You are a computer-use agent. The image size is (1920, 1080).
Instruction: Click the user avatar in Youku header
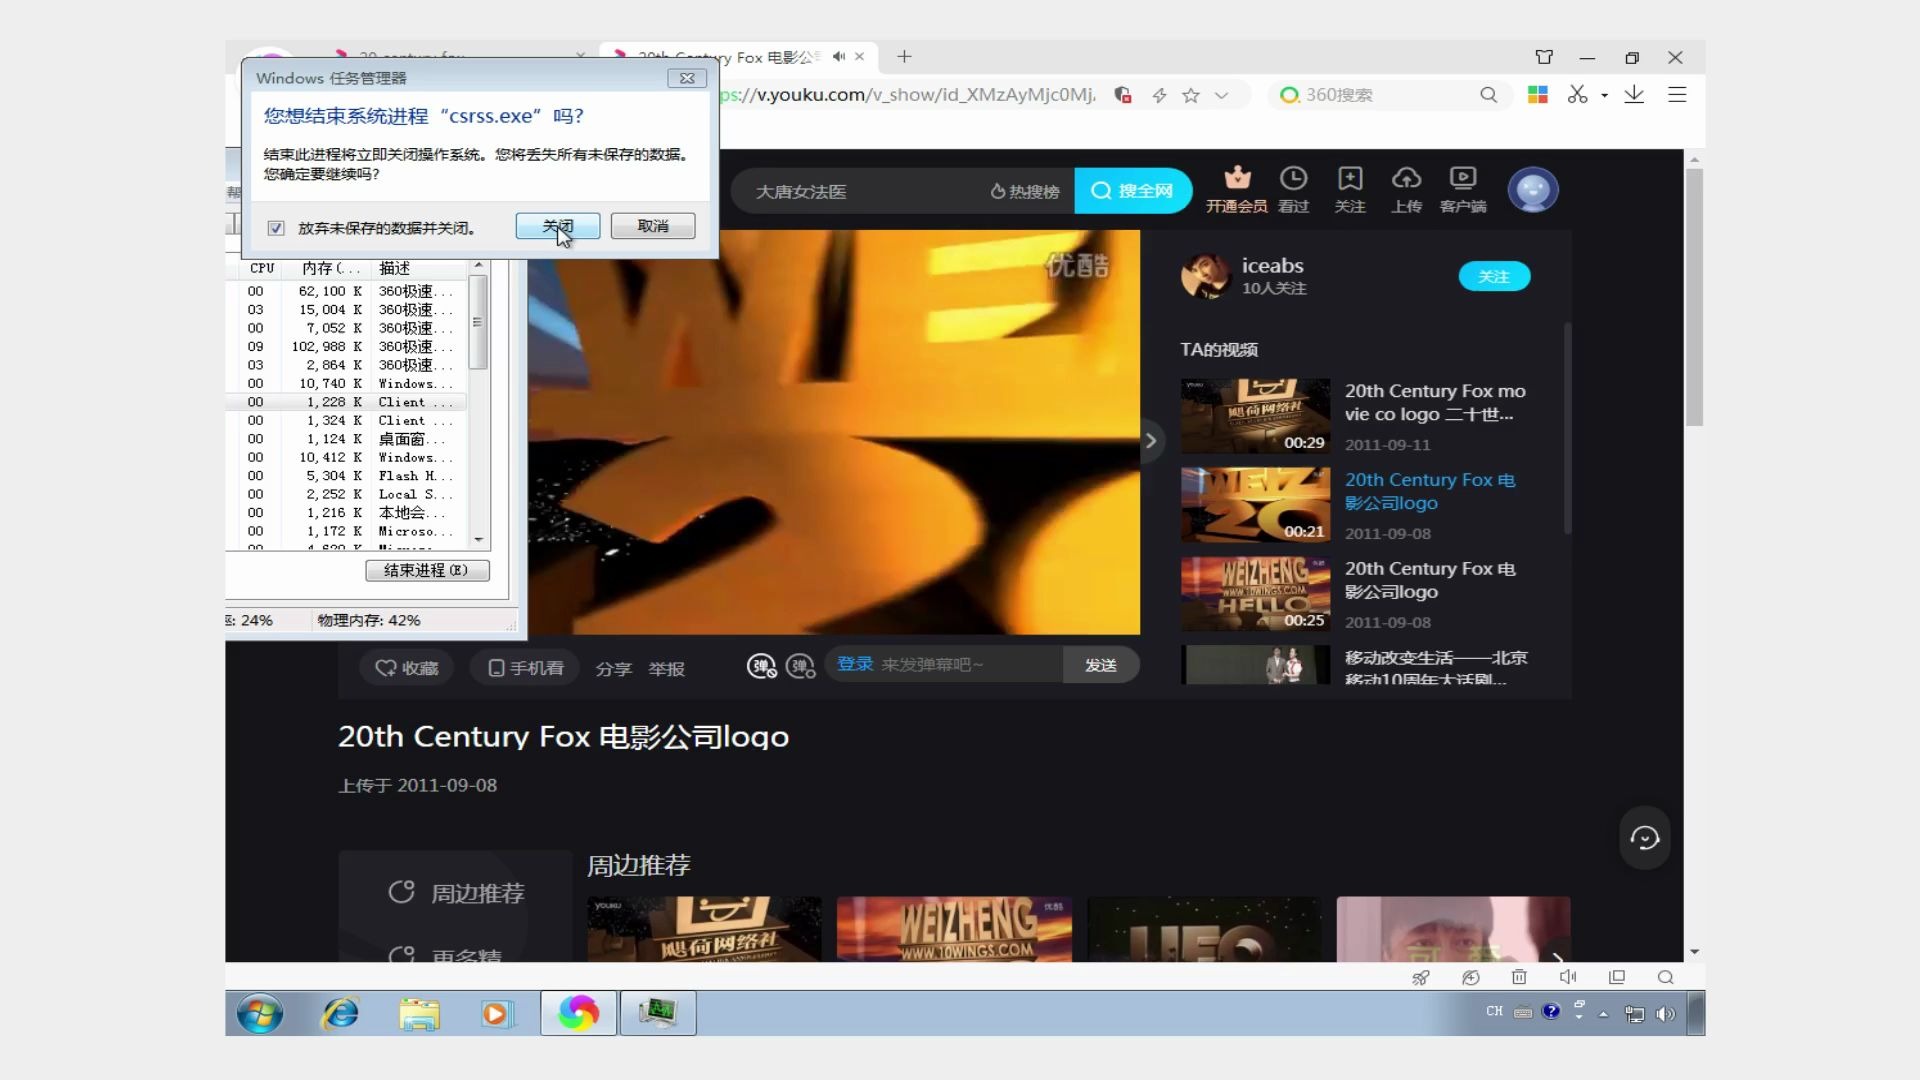coord(1533,189)
